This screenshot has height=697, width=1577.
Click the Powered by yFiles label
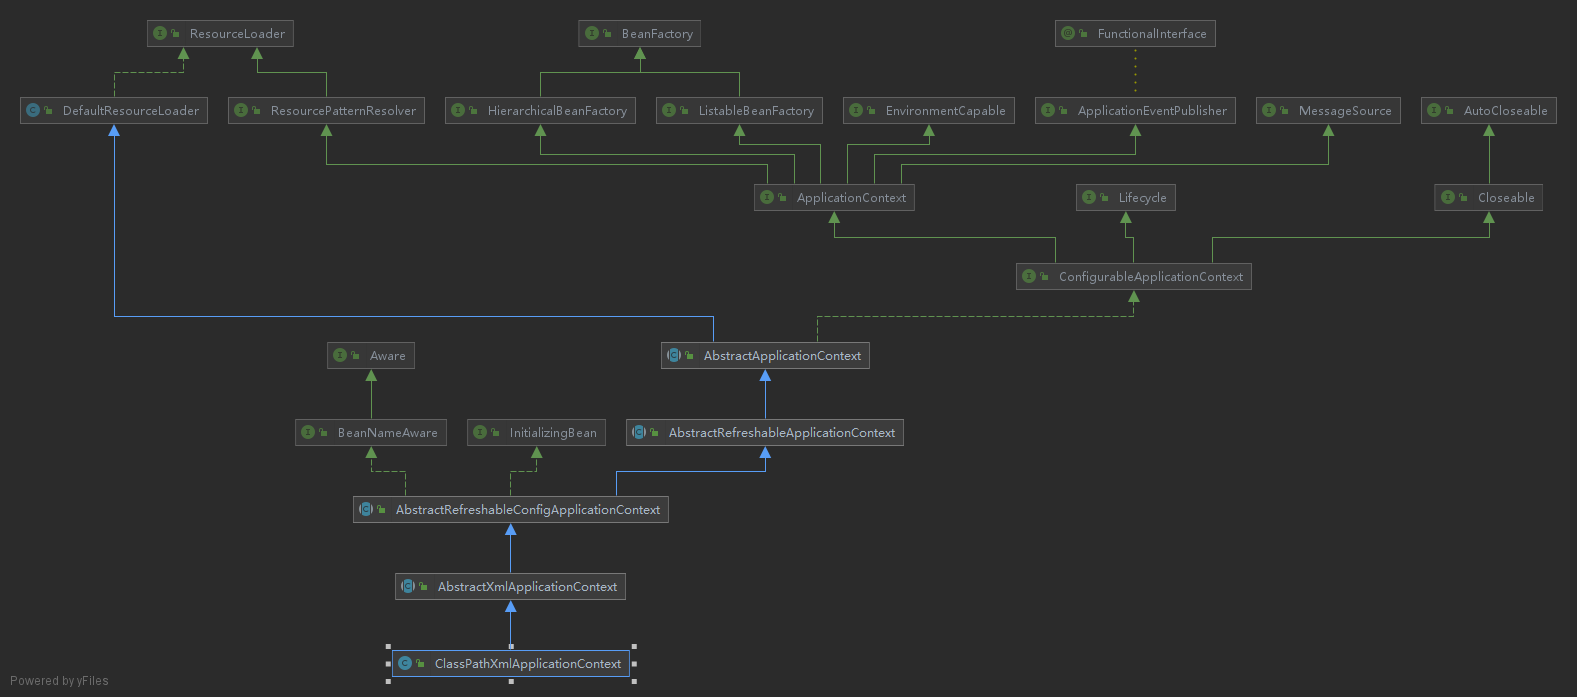(x=59, y=681)
